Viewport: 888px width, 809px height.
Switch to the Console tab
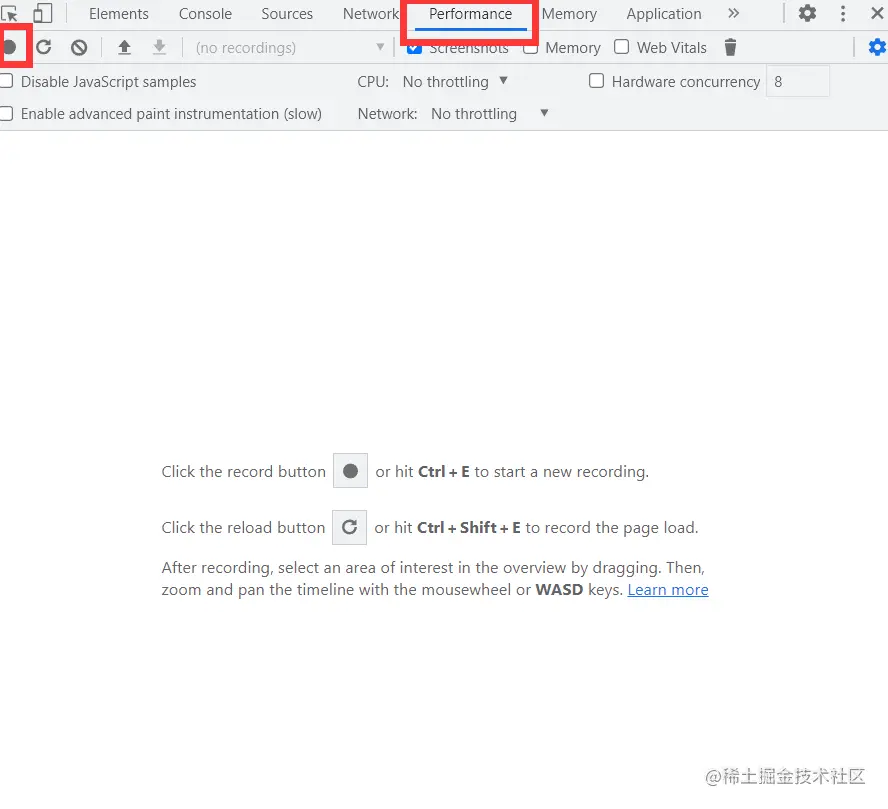[205, 14]
